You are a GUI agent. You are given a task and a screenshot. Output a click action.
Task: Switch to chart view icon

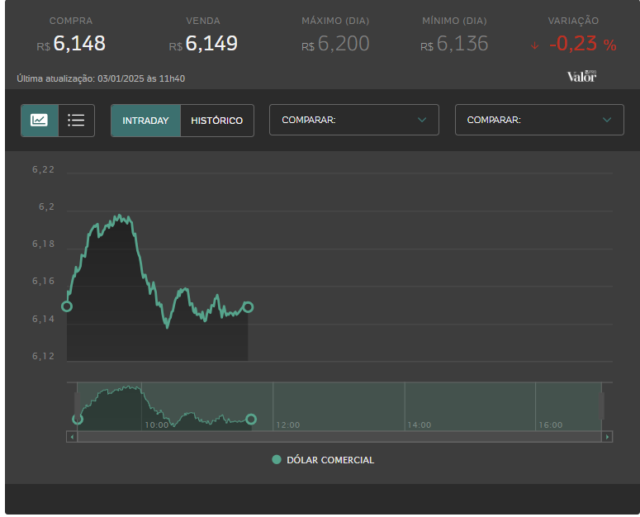40,120
